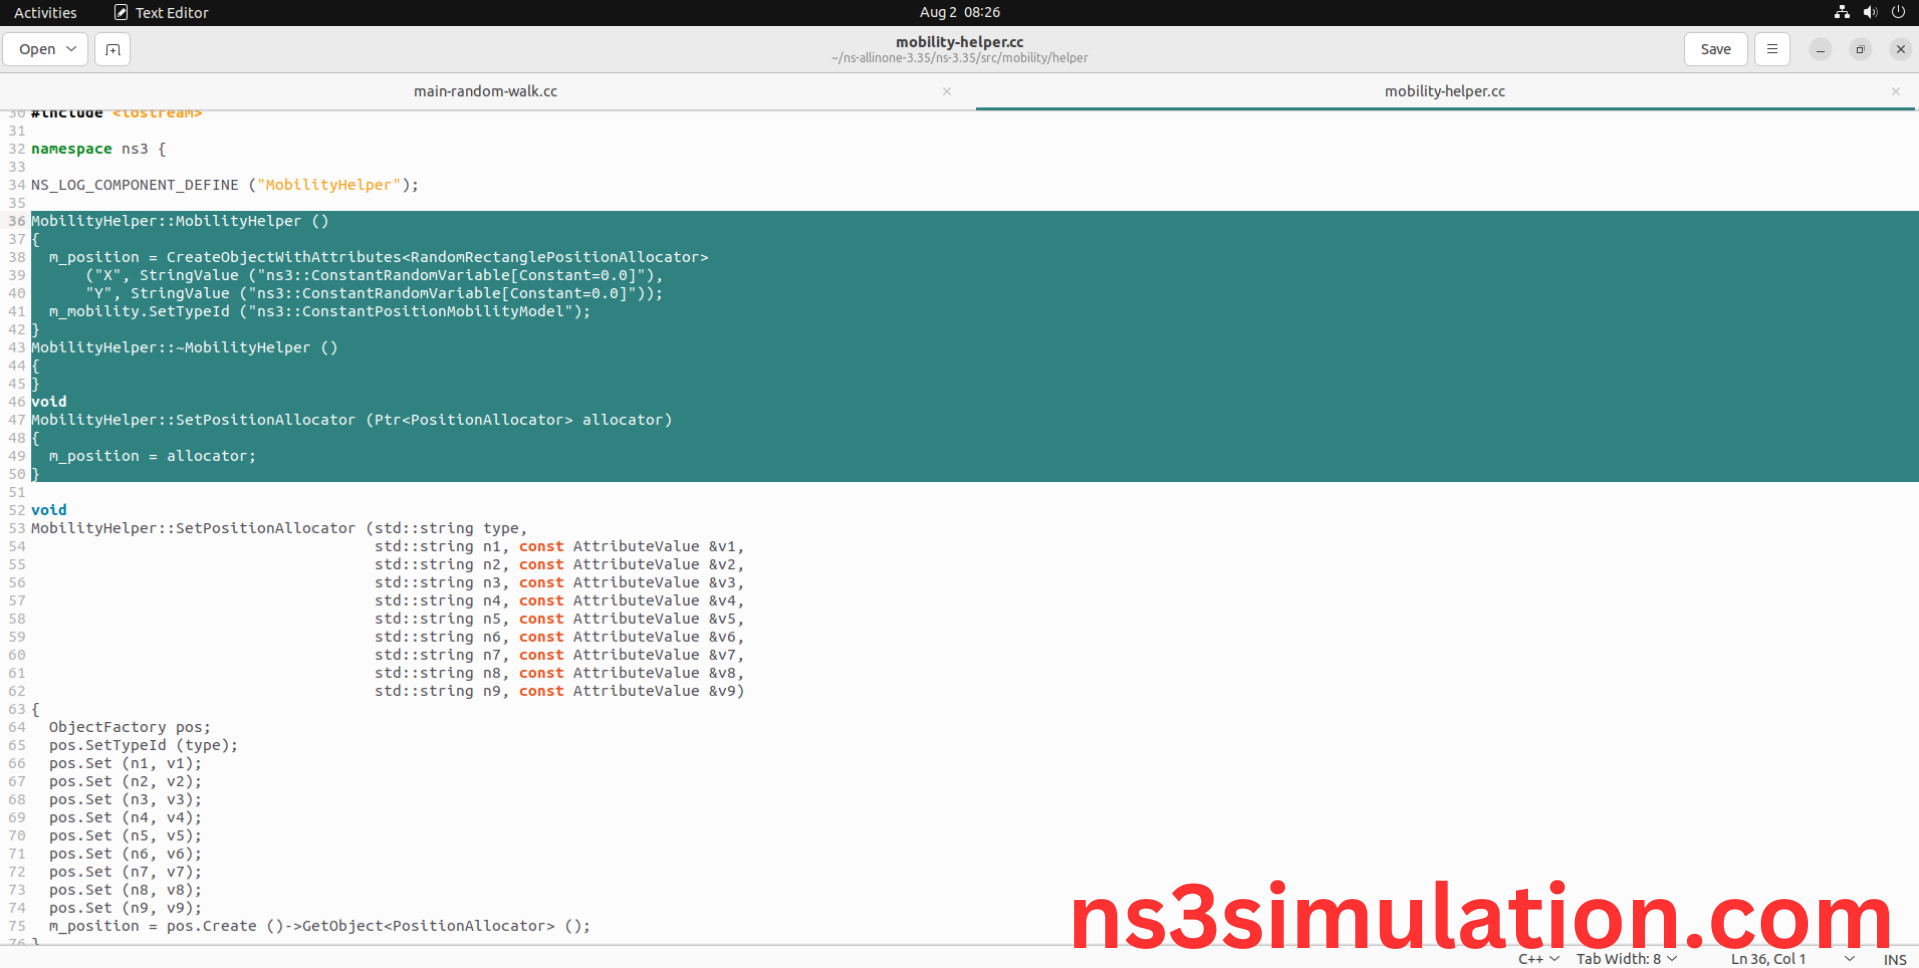This screenshot has width=1919, height=968.
Task: Open the Ln 36, Col 1 dropdown
Action: point(1790,959)
